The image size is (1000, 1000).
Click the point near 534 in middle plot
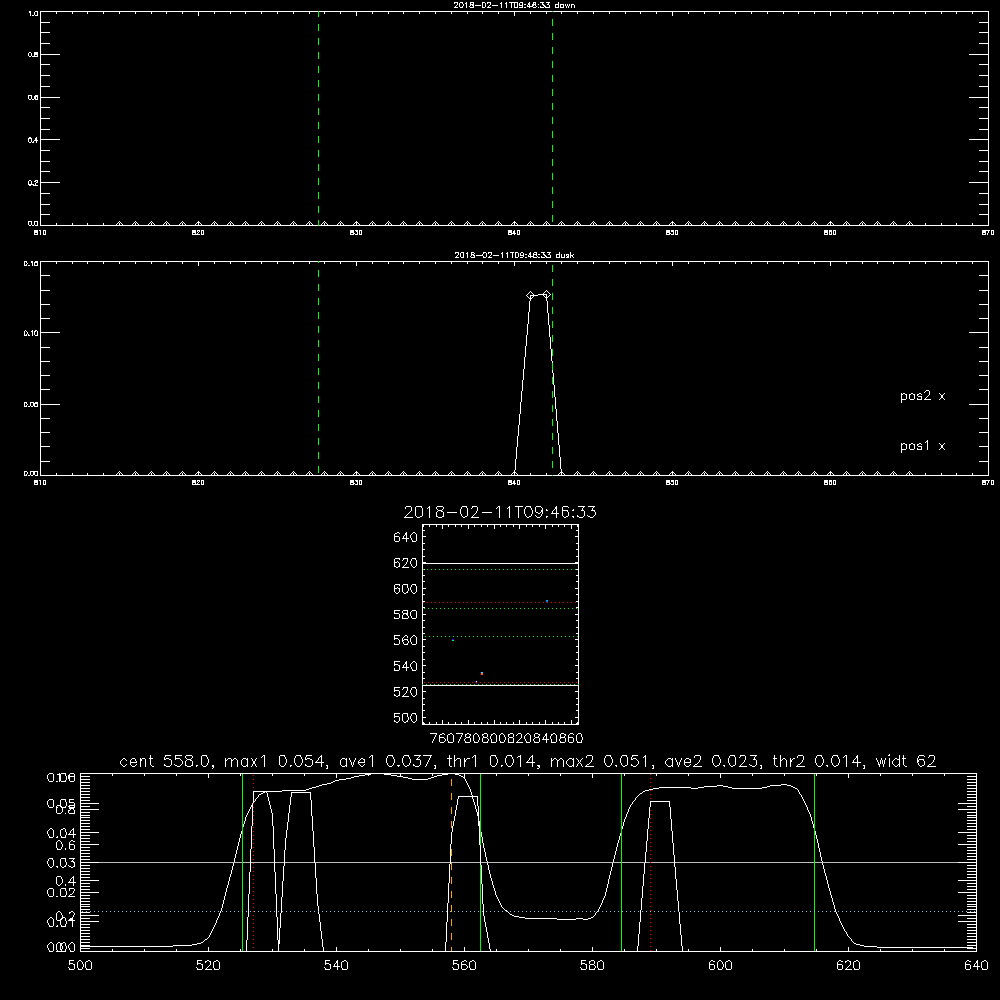tap(482, 673)
